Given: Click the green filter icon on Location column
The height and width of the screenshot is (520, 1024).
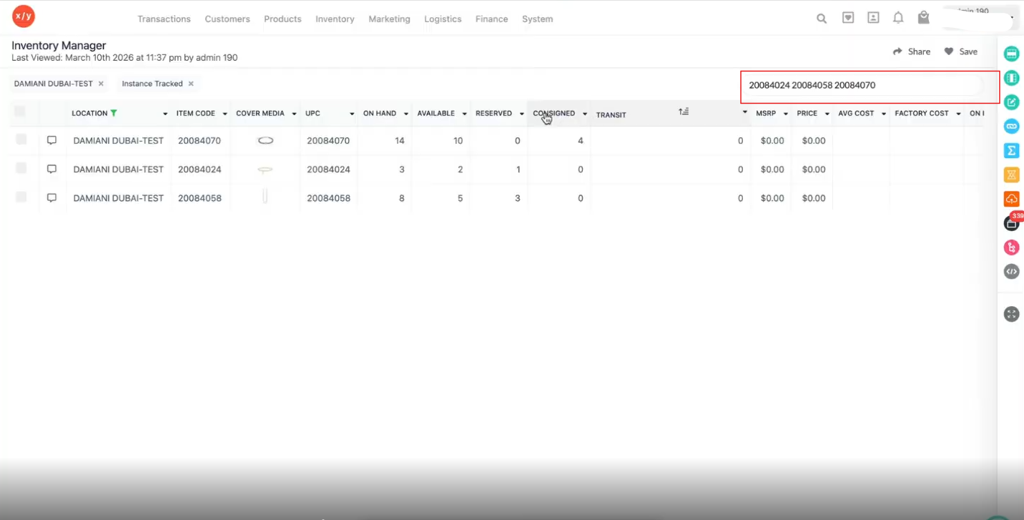Looking at the screenshot, I should (x=114, y=113).
